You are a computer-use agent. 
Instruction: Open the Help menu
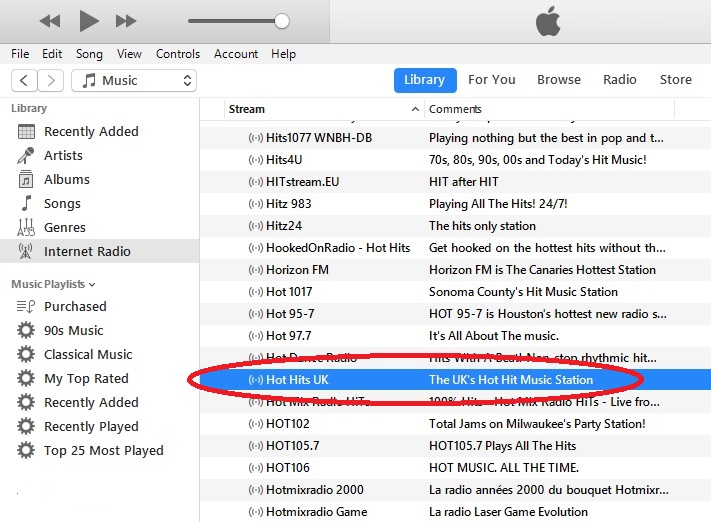click(283, 54)
